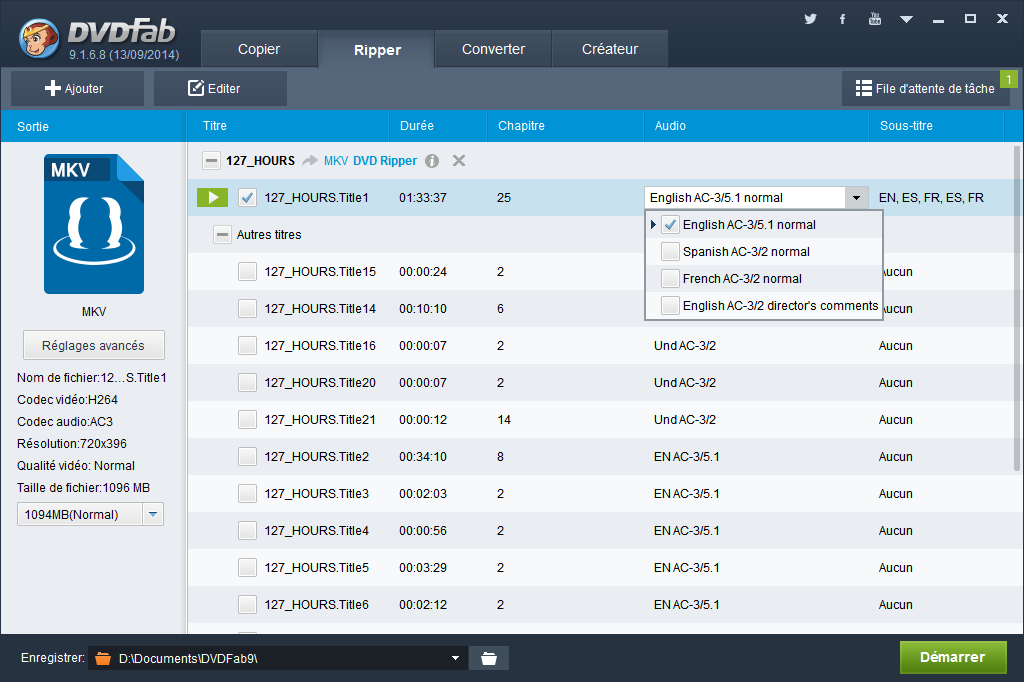This screenshot has width=1024, height=682.
Task: Select the 127_HOURS.Title2 row title
Action: [317, 457]
